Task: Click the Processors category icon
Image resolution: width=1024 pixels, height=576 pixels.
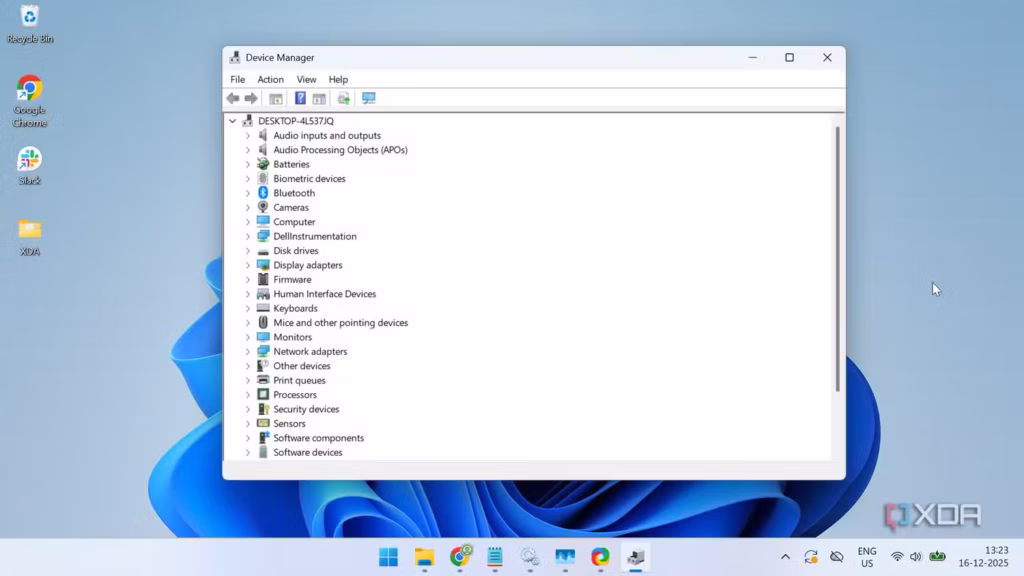Action: (x=263, y=394)
